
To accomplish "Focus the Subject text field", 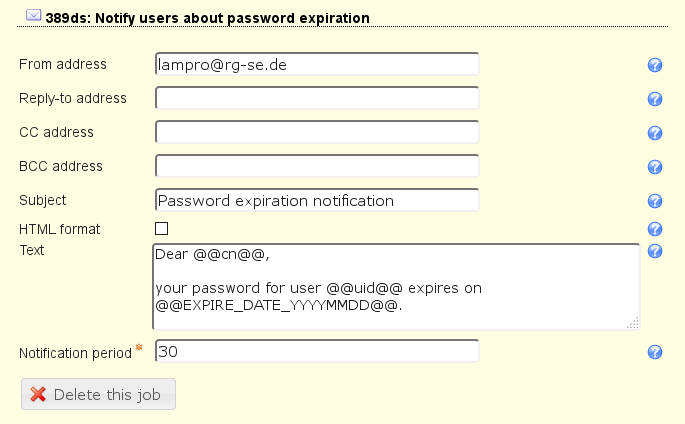I will (317, 200).
